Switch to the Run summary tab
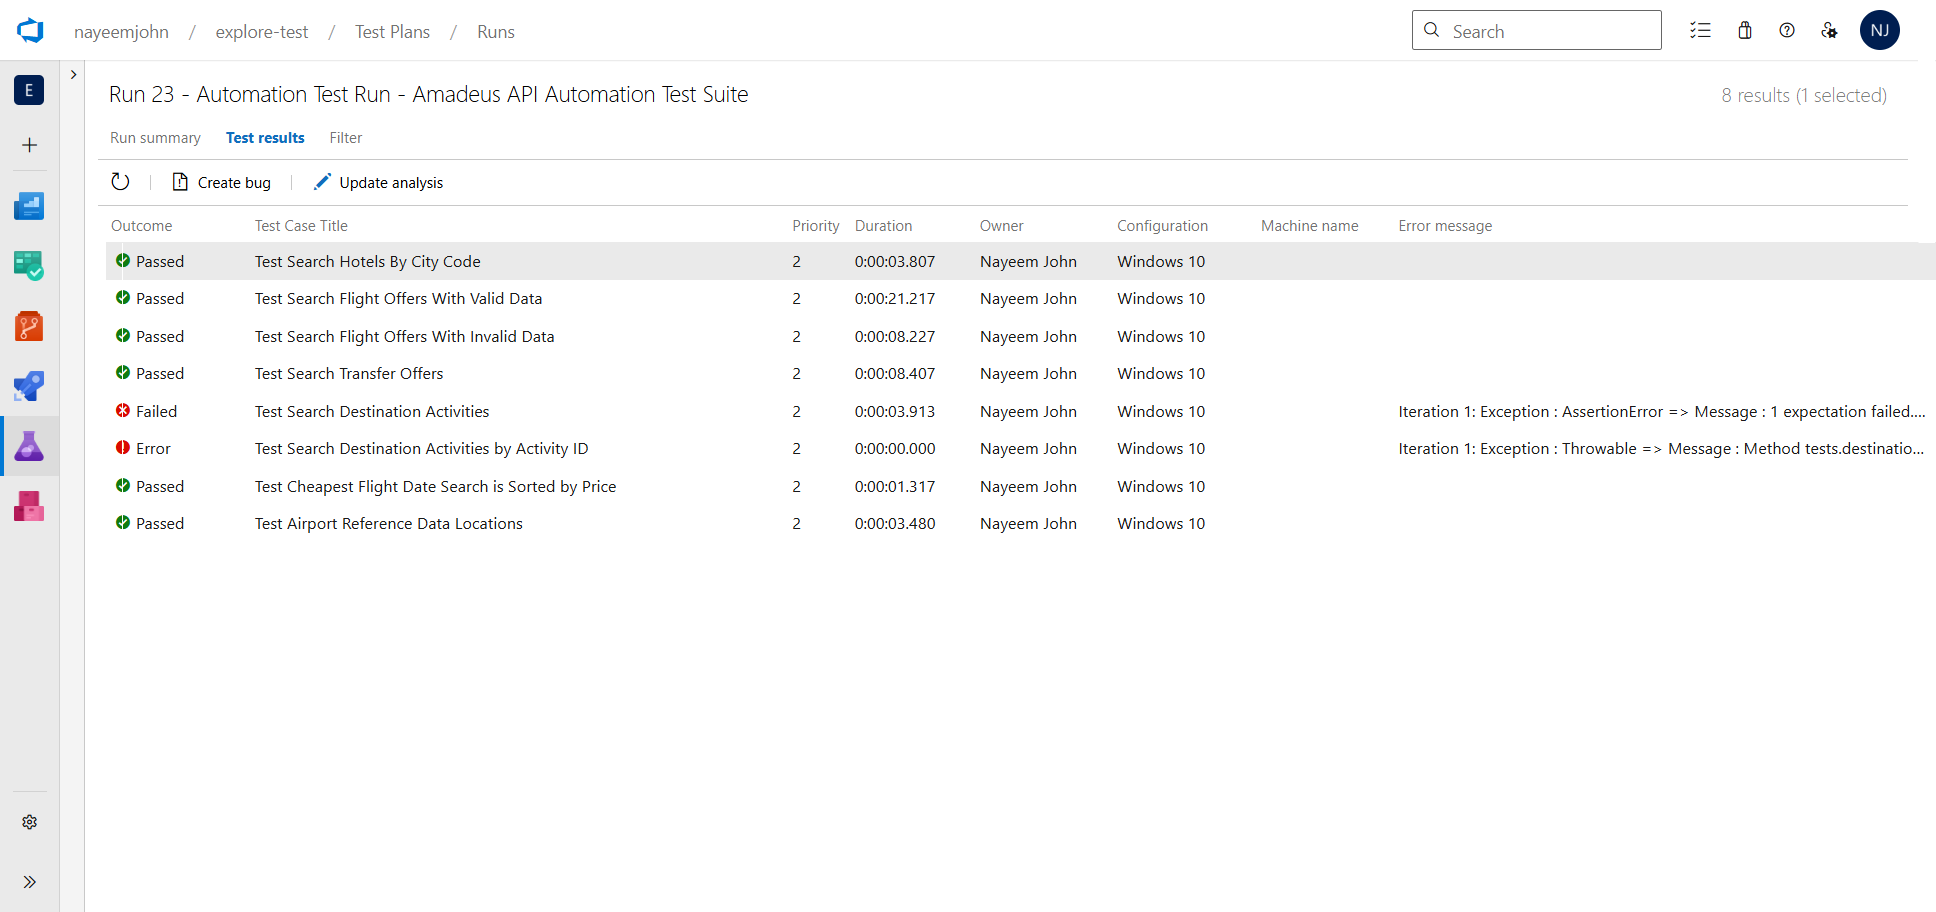1936x912 pixels. [x=155, y=138]
